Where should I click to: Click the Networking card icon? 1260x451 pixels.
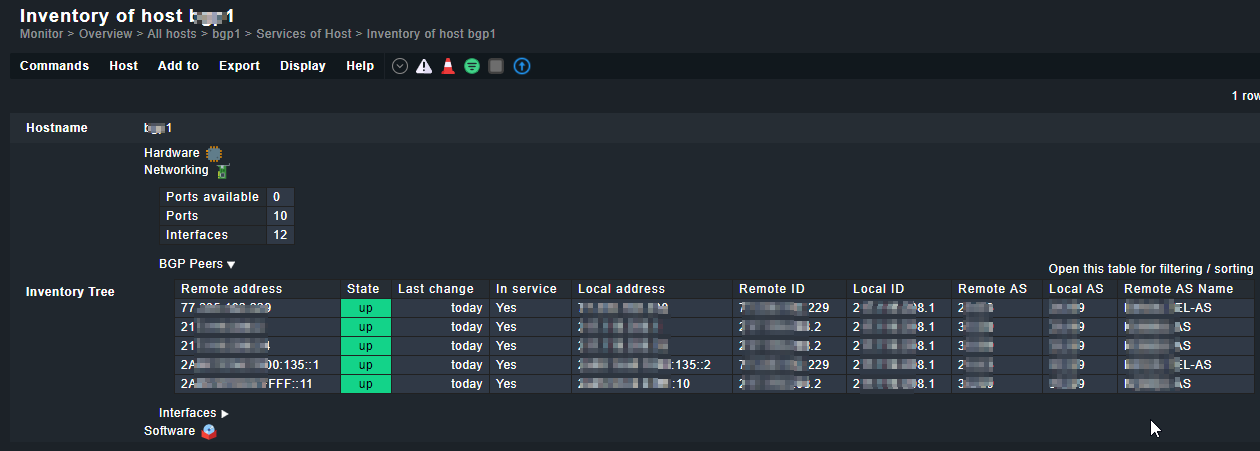pyautogui.click(x=222, y=171)
